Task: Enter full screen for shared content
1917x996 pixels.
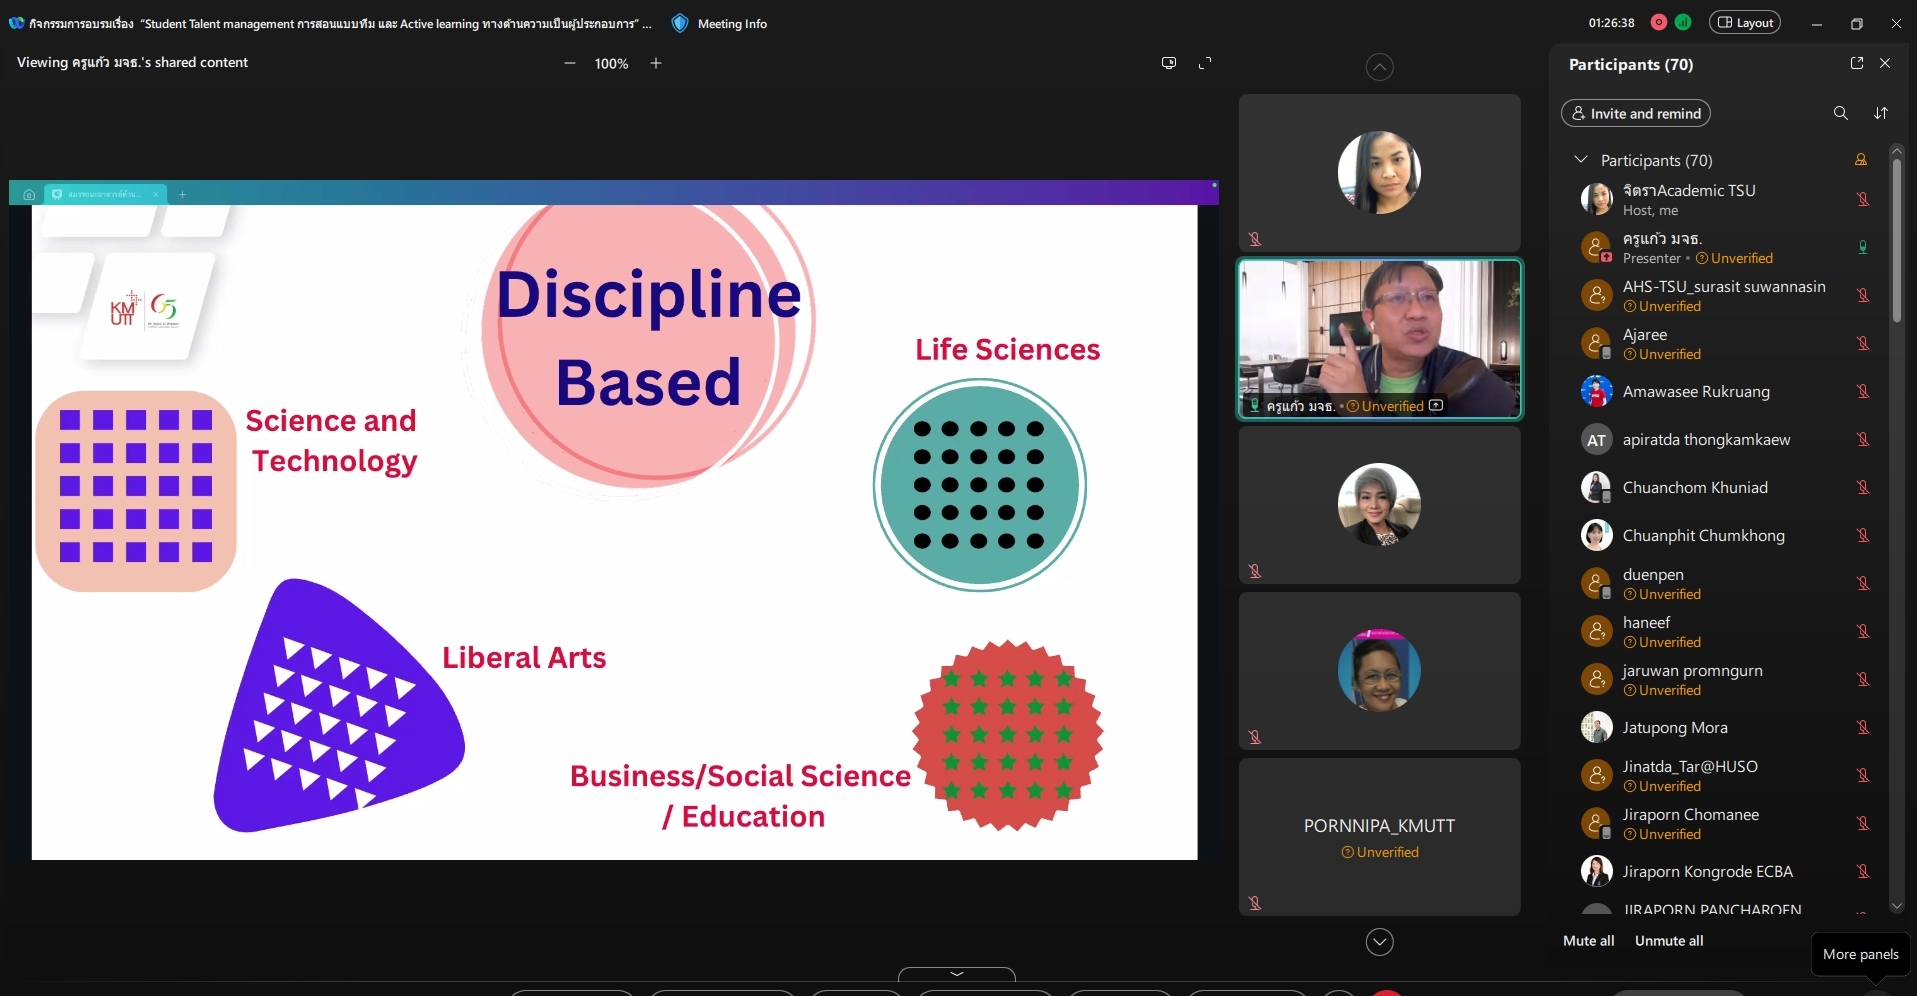Action: (x=1205, y=63)
